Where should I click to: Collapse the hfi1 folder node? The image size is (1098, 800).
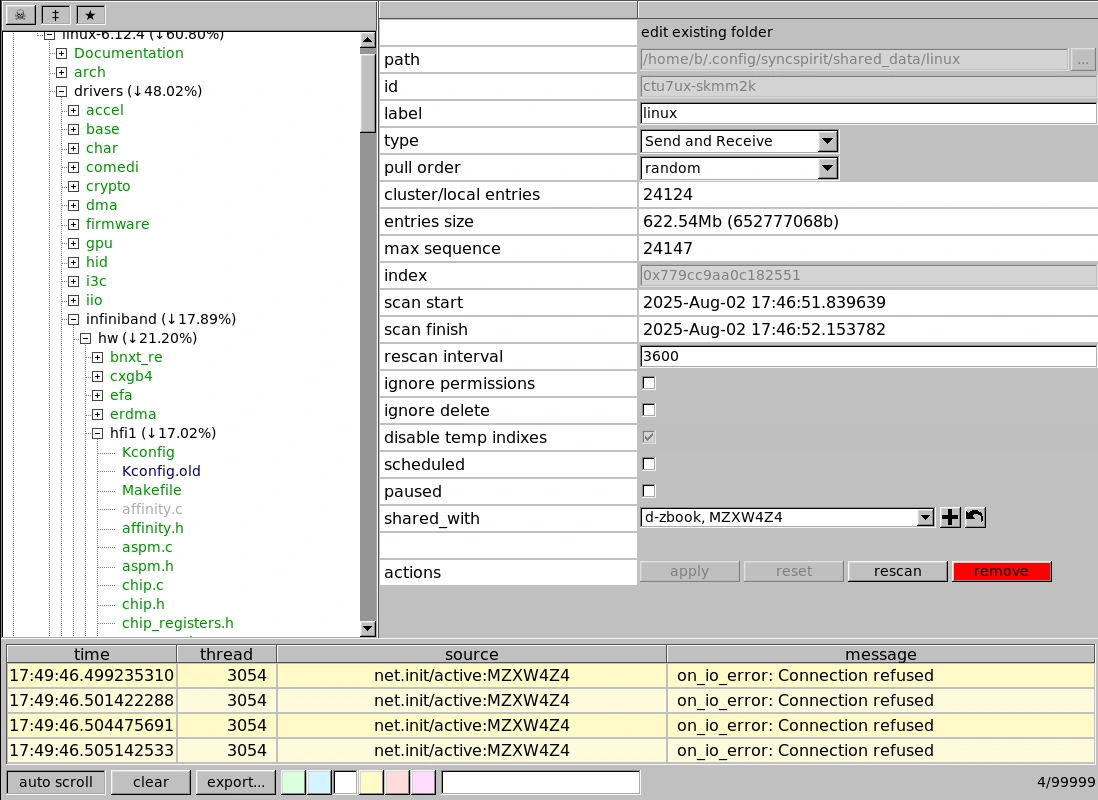coord(98,434)
